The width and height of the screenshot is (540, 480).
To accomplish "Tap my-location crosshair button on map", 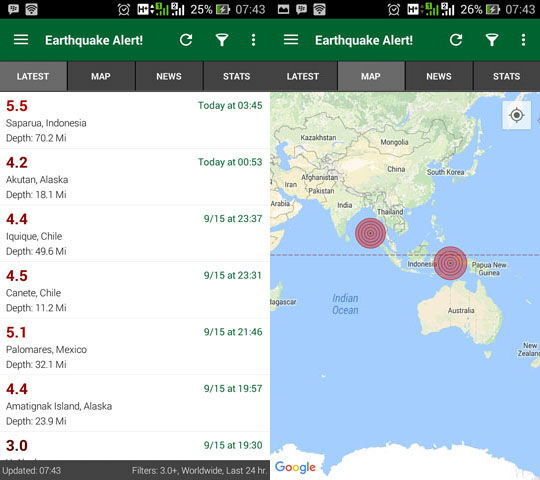I will [517, 115].
